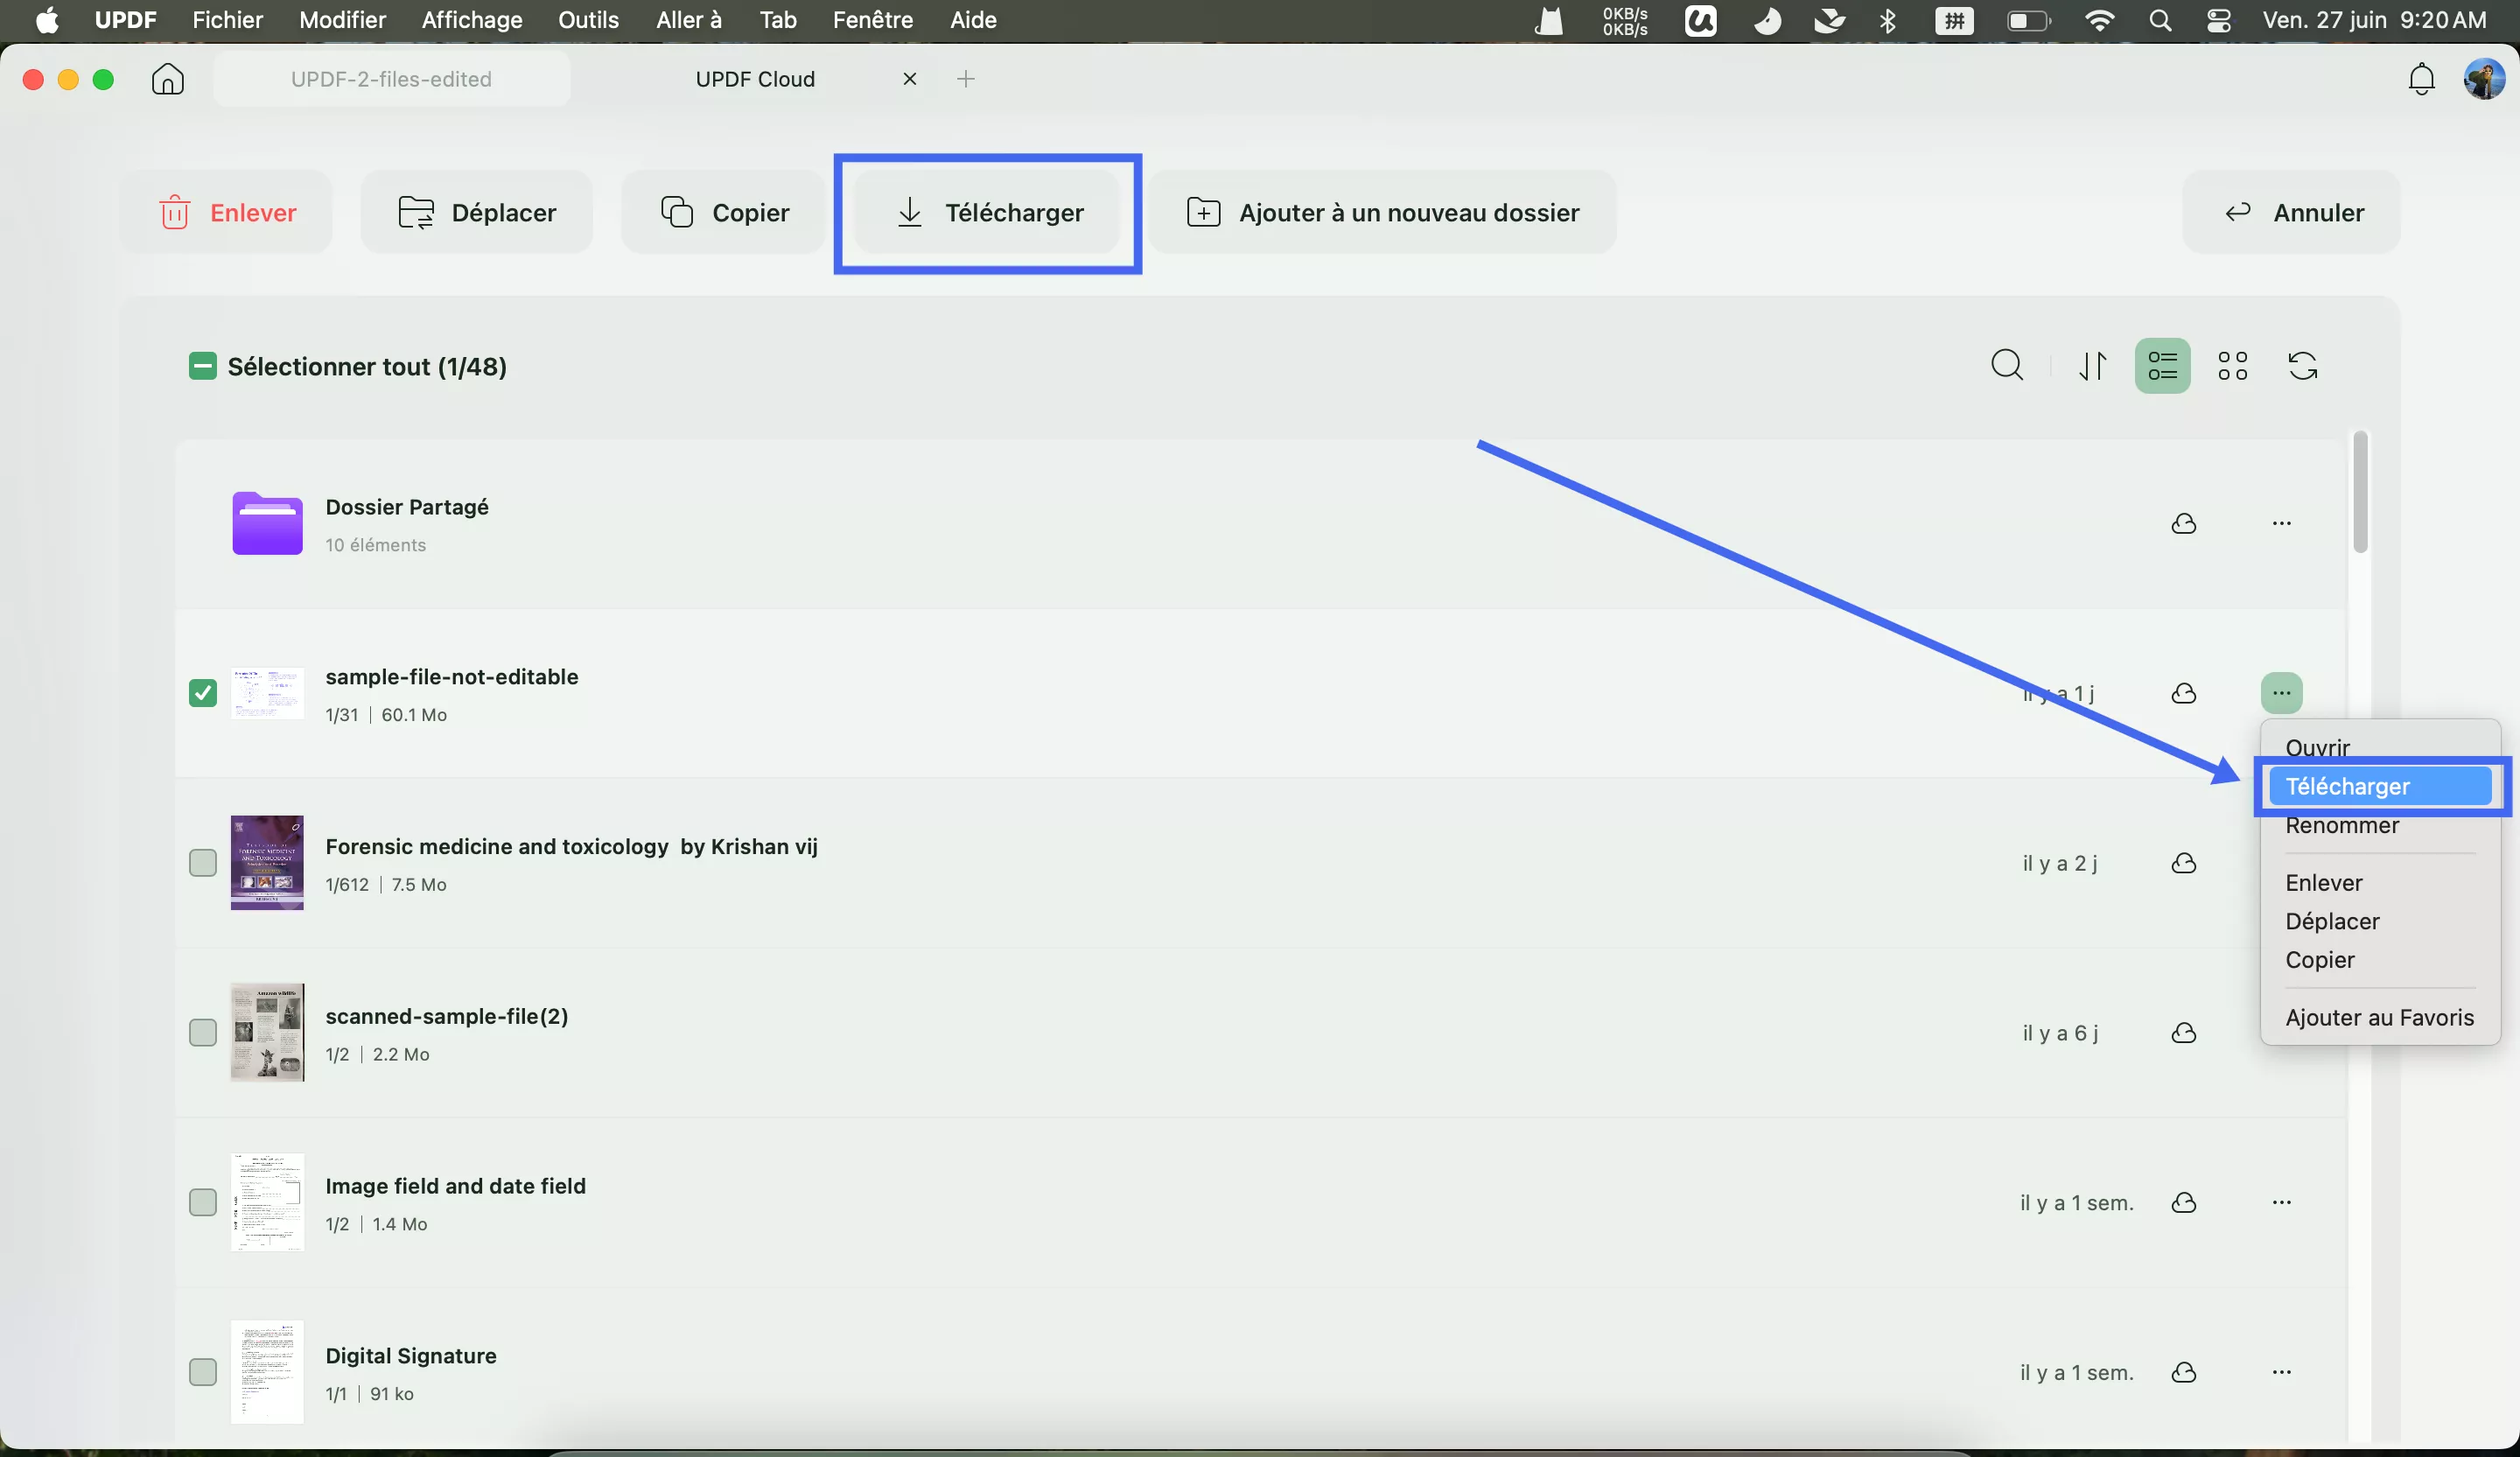Switch to list view
The height and width of the screenshot is (1457, 2520).
coord(2162,366)
